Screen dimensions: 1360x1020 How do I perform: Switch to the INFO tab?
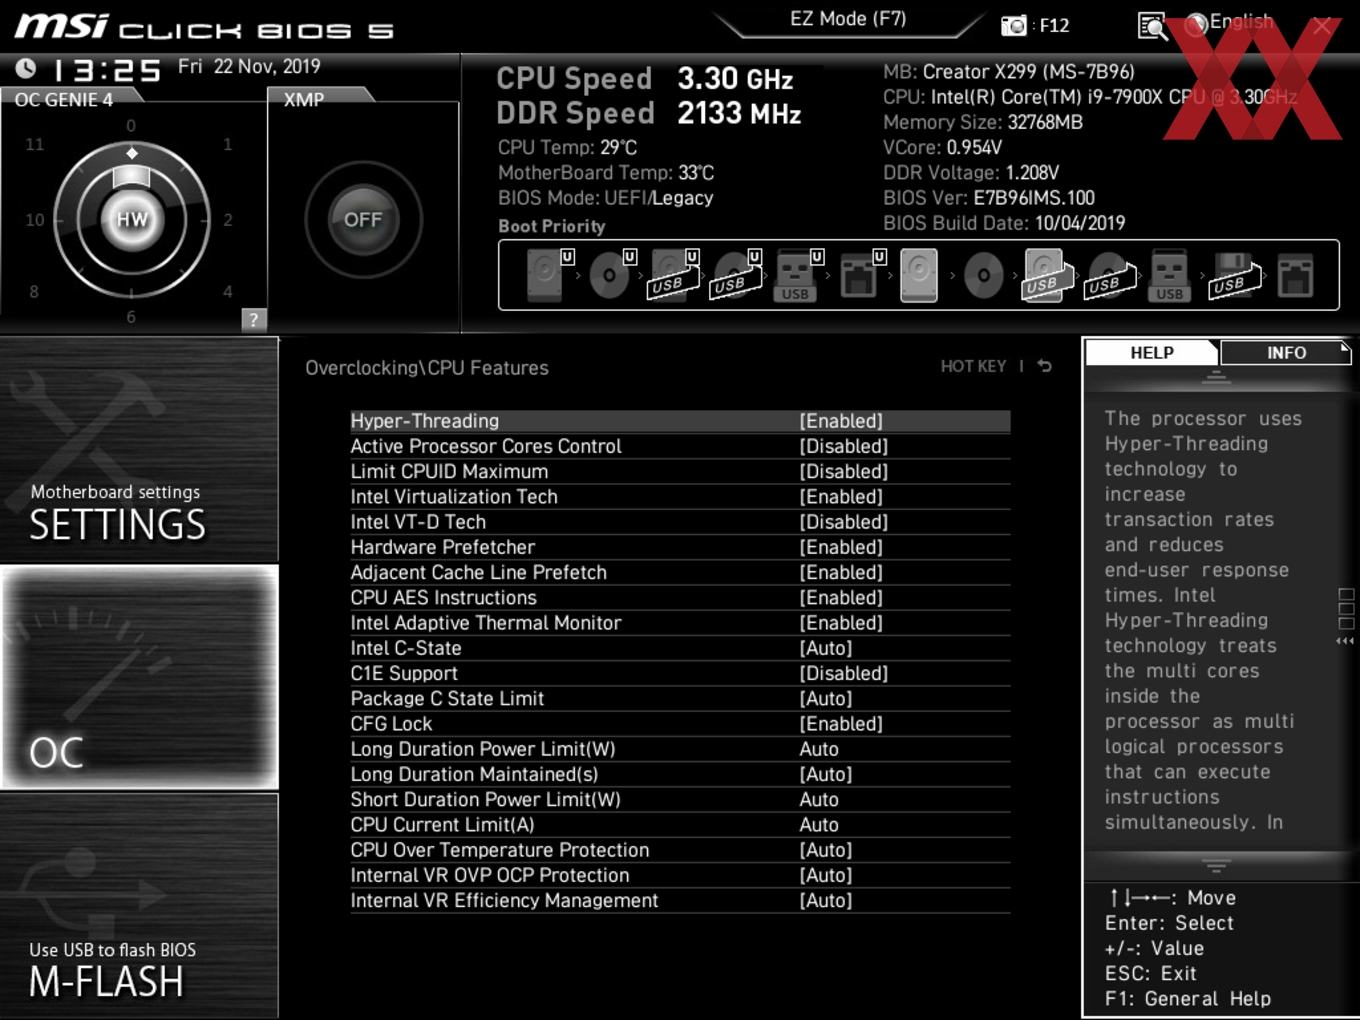[1286, 353]
